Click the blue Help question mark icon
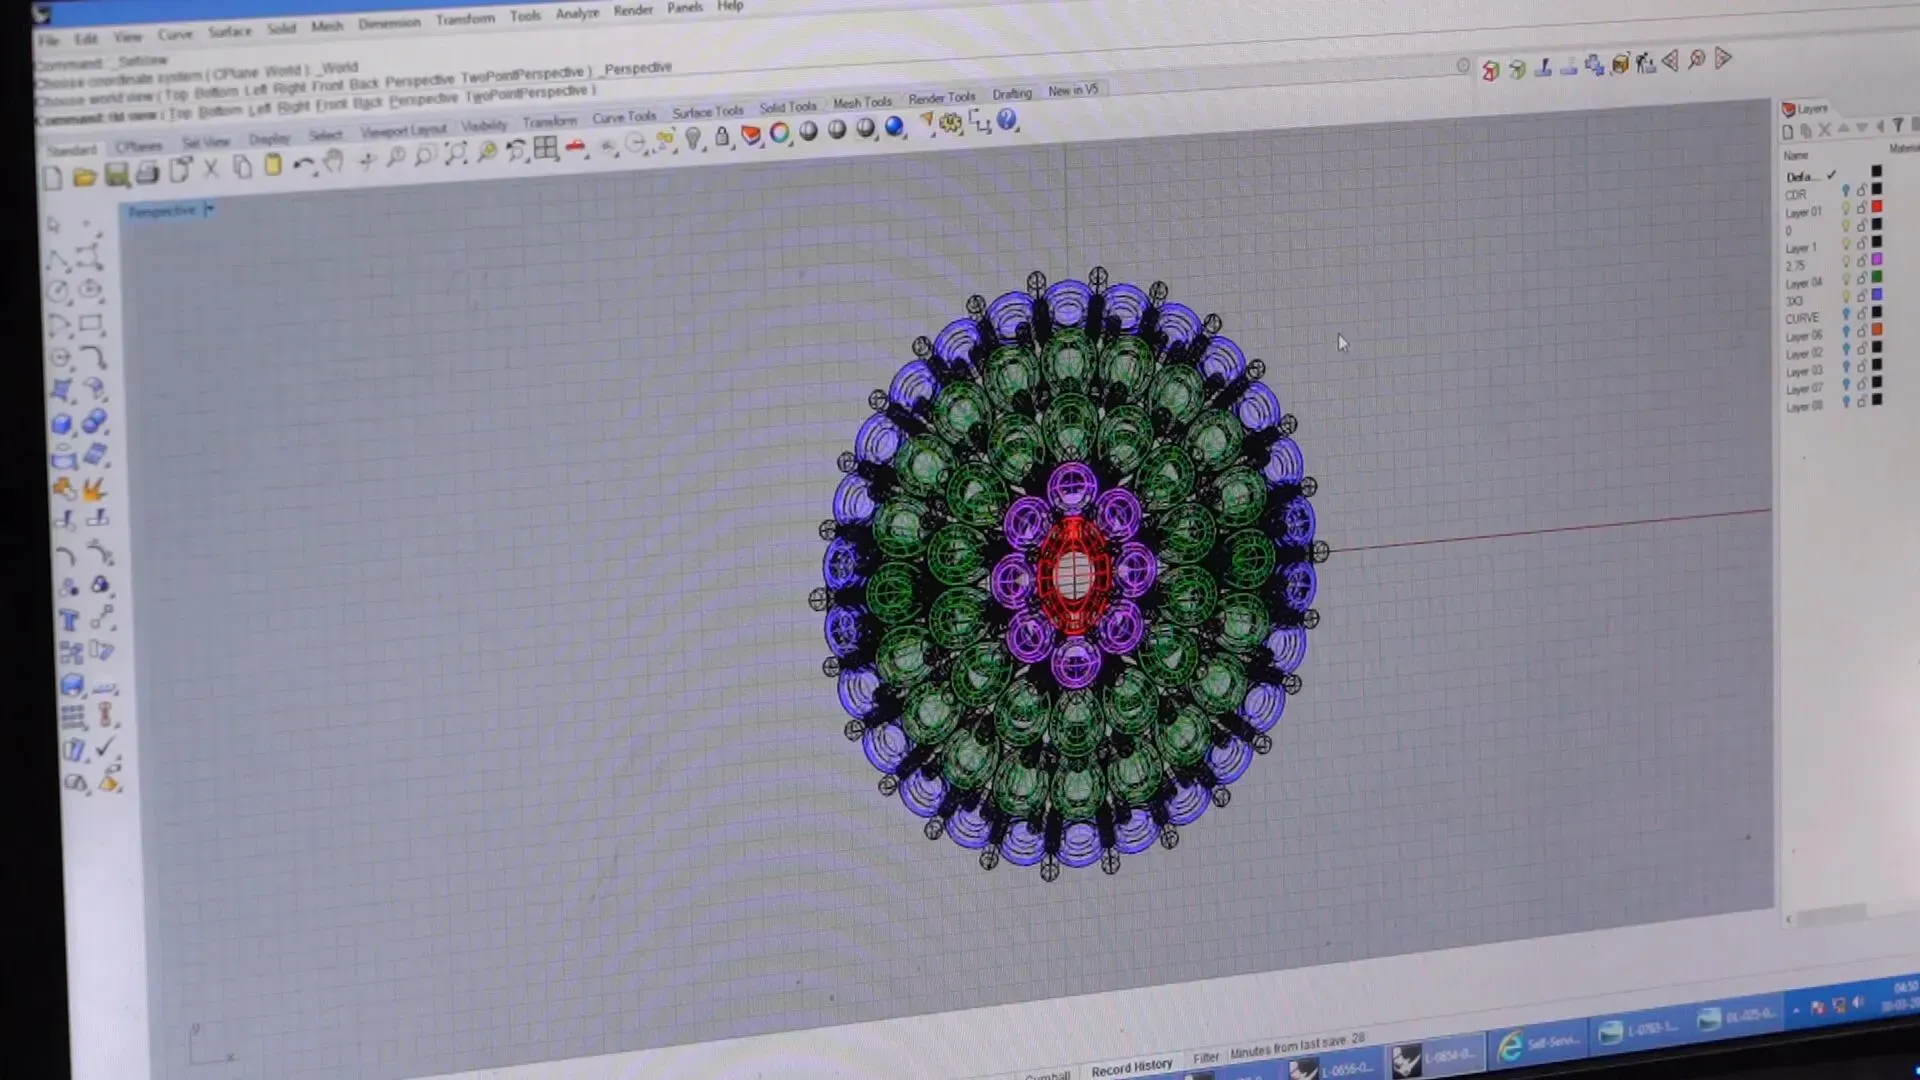This screenshot has width=1920, height=1080. tap(1007, 120)
